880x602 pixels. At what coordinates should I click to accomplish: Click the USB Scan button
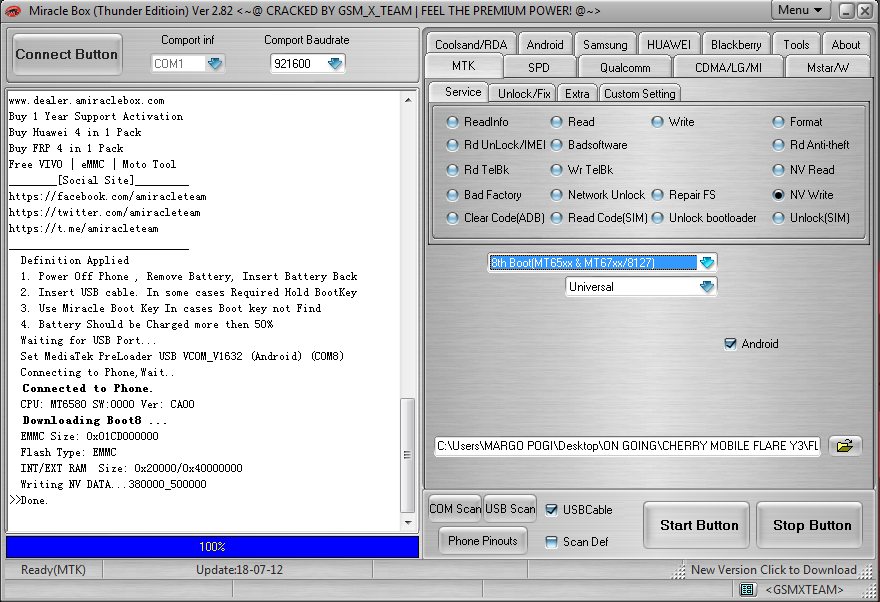point(510,509)
